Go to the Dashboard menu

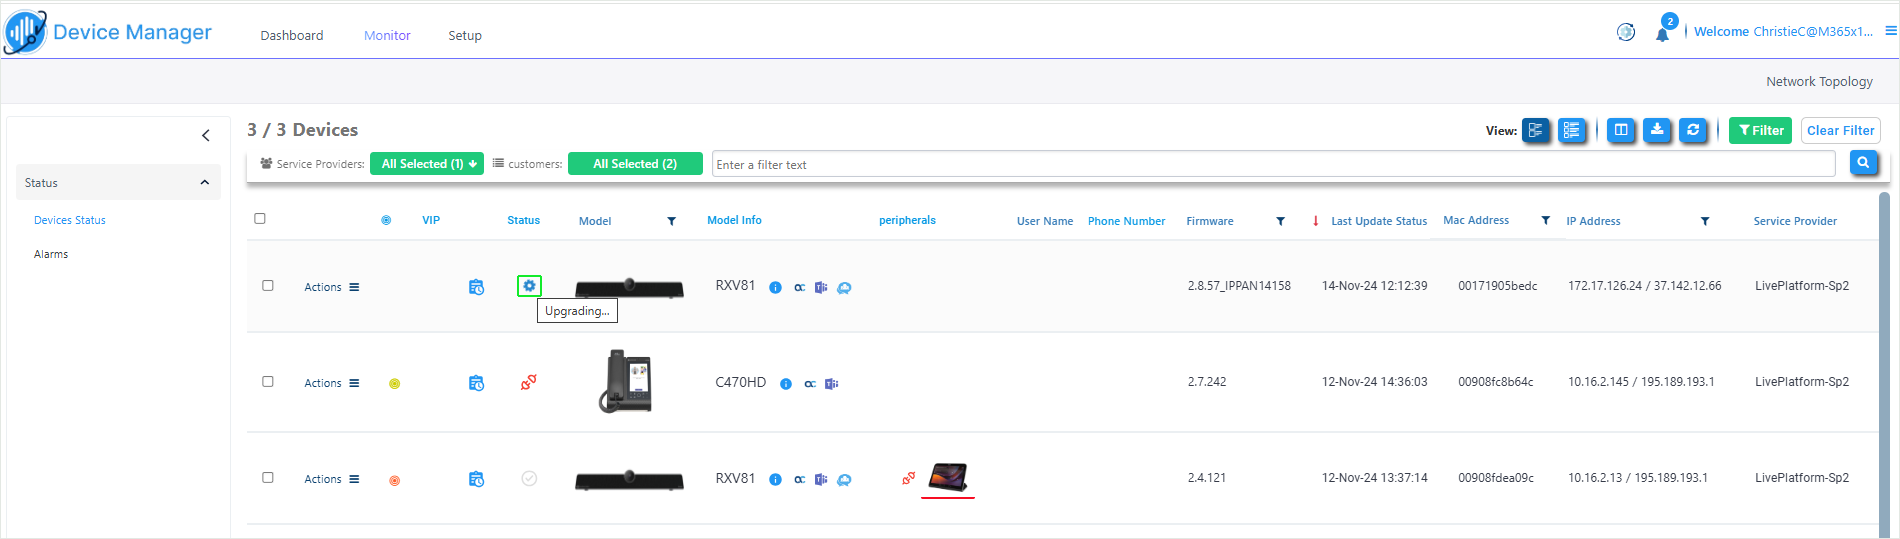point(292,35)
